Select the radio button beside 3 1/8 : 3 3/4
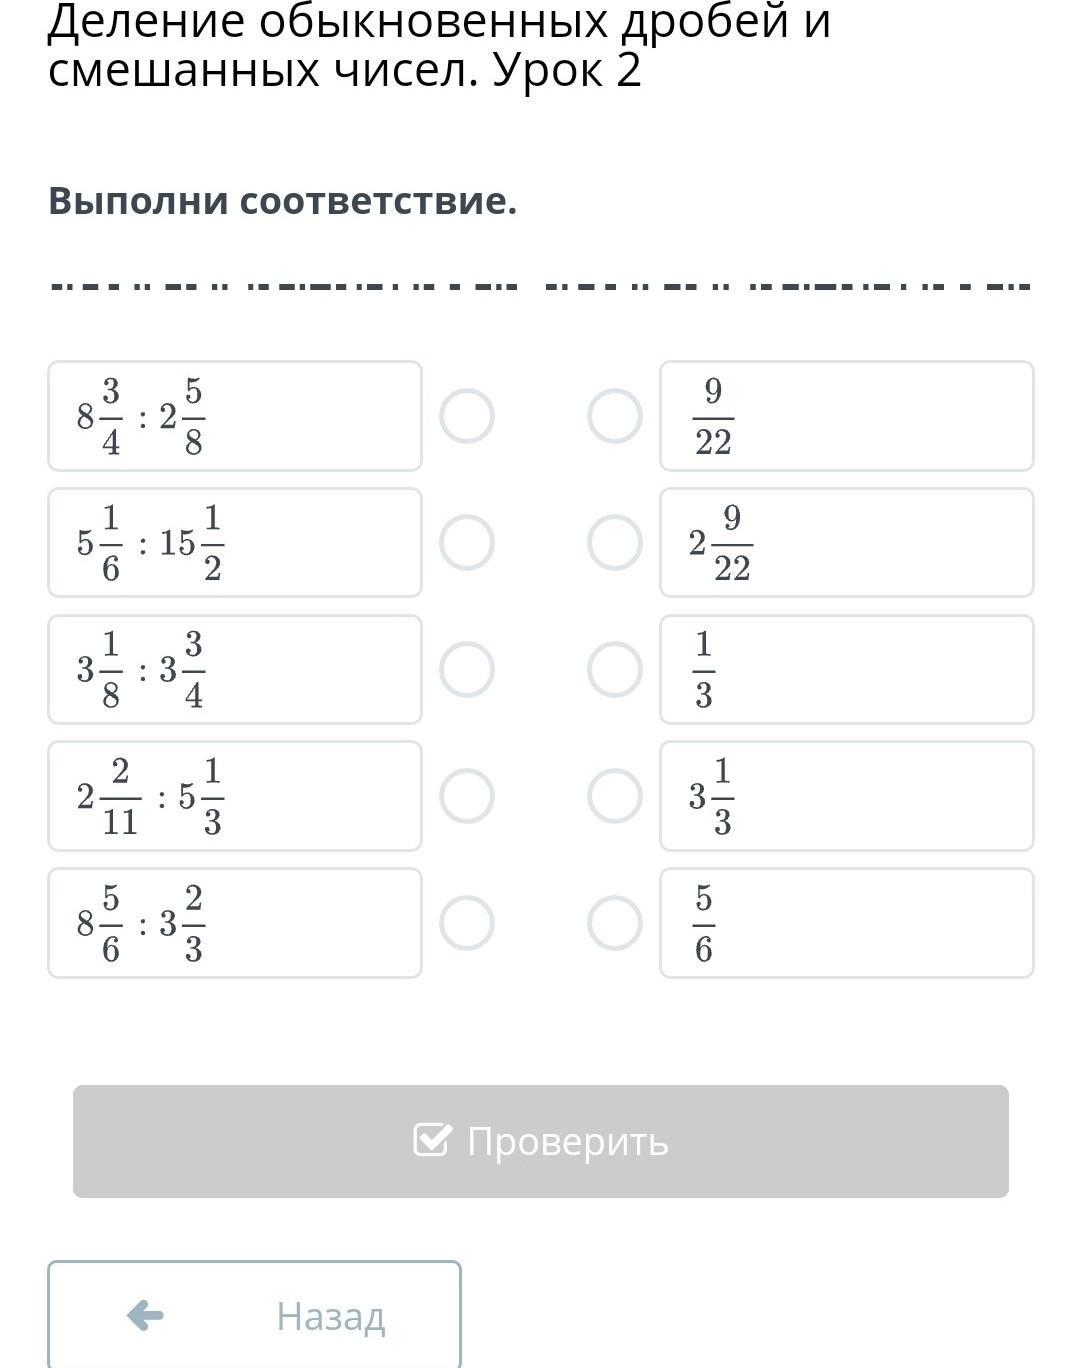Viewport: 1080px width, 1368px height. [x=467, y=669]
